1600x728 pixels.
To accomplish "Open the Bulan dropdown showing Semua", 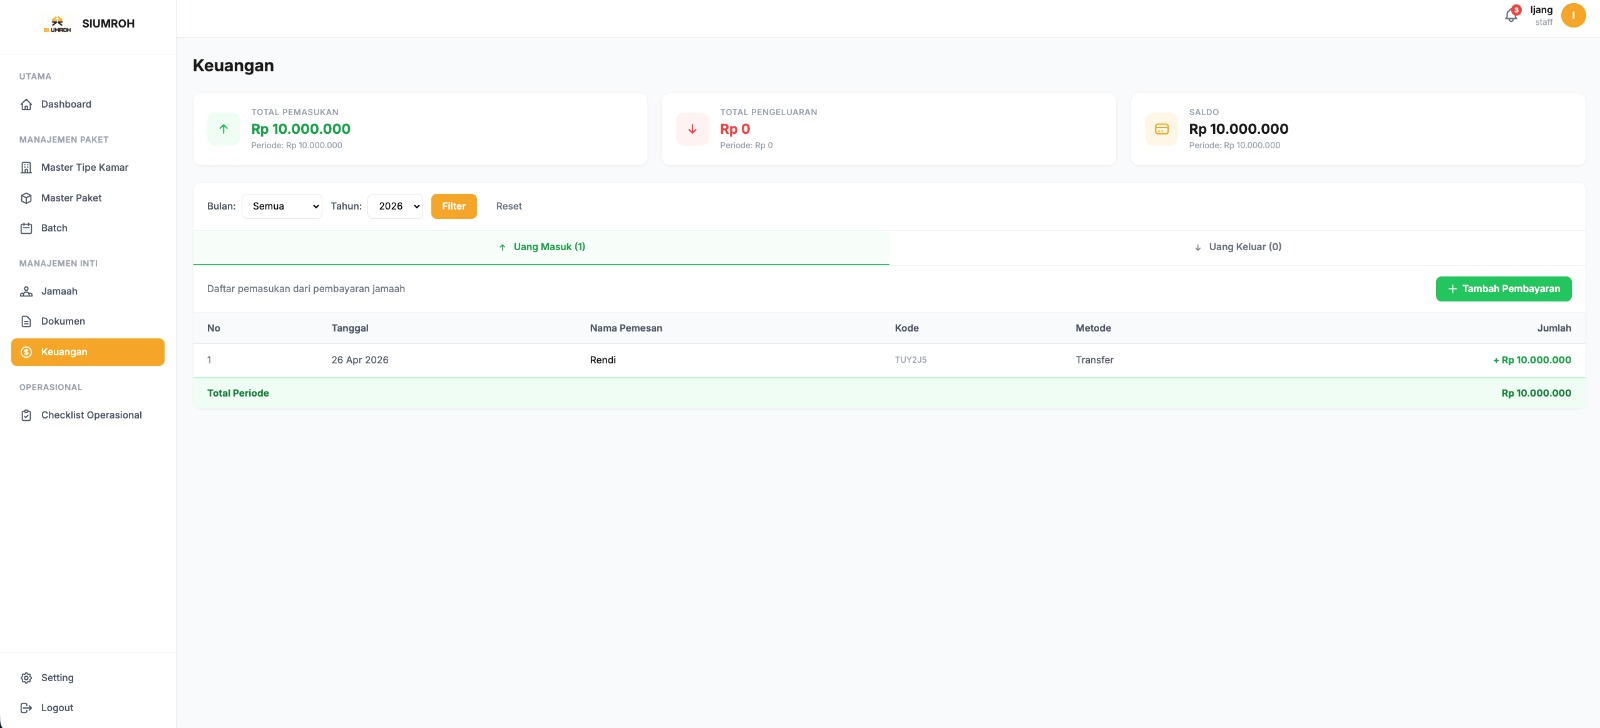I will click(282, 206).
